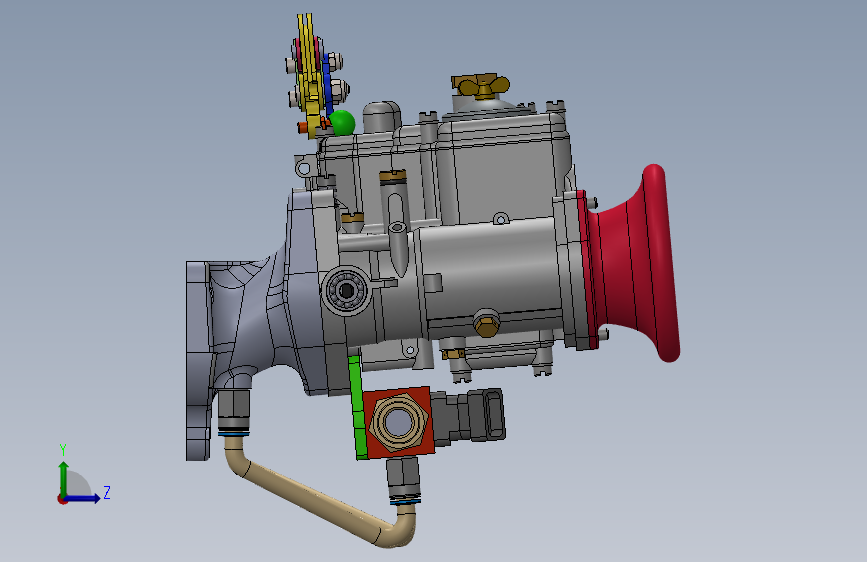Click the green Y axis of the triad
867x562 pixels.
[64, 478]
